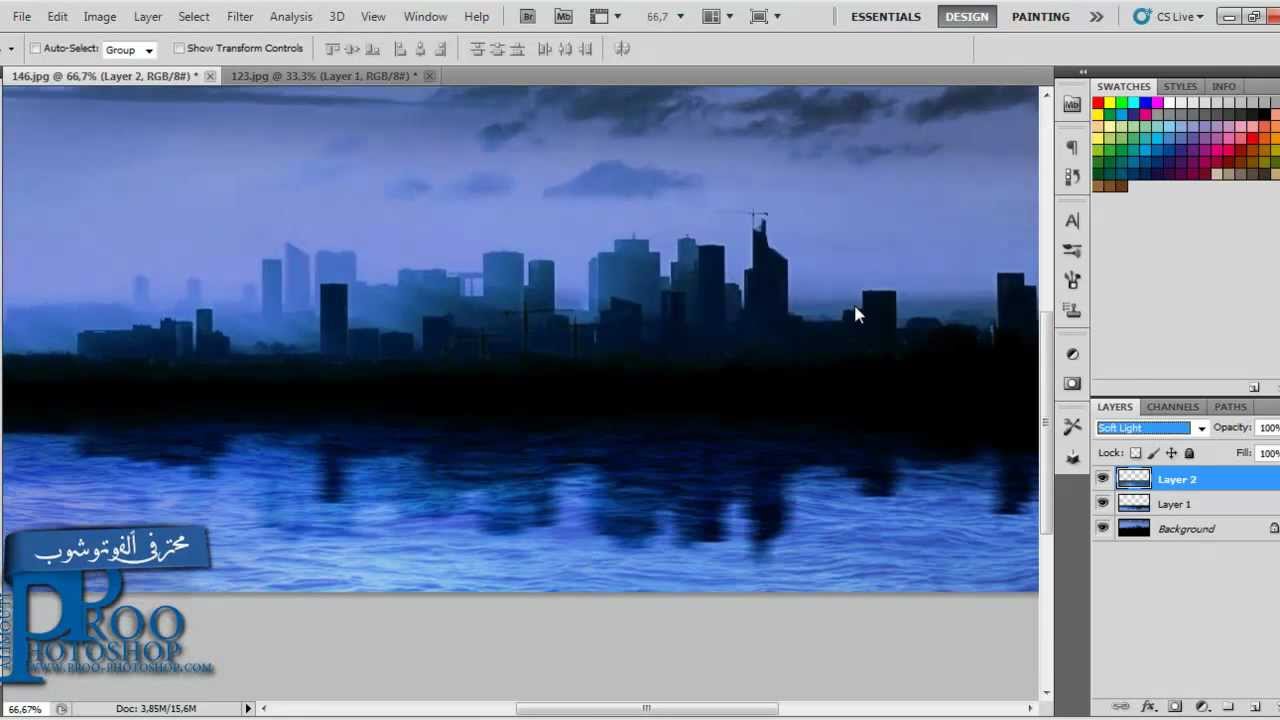Image resolution: width=1280 pixels, height=720 pixels.
Task: Open the View Extras dropdown
Action: [606, 16]
